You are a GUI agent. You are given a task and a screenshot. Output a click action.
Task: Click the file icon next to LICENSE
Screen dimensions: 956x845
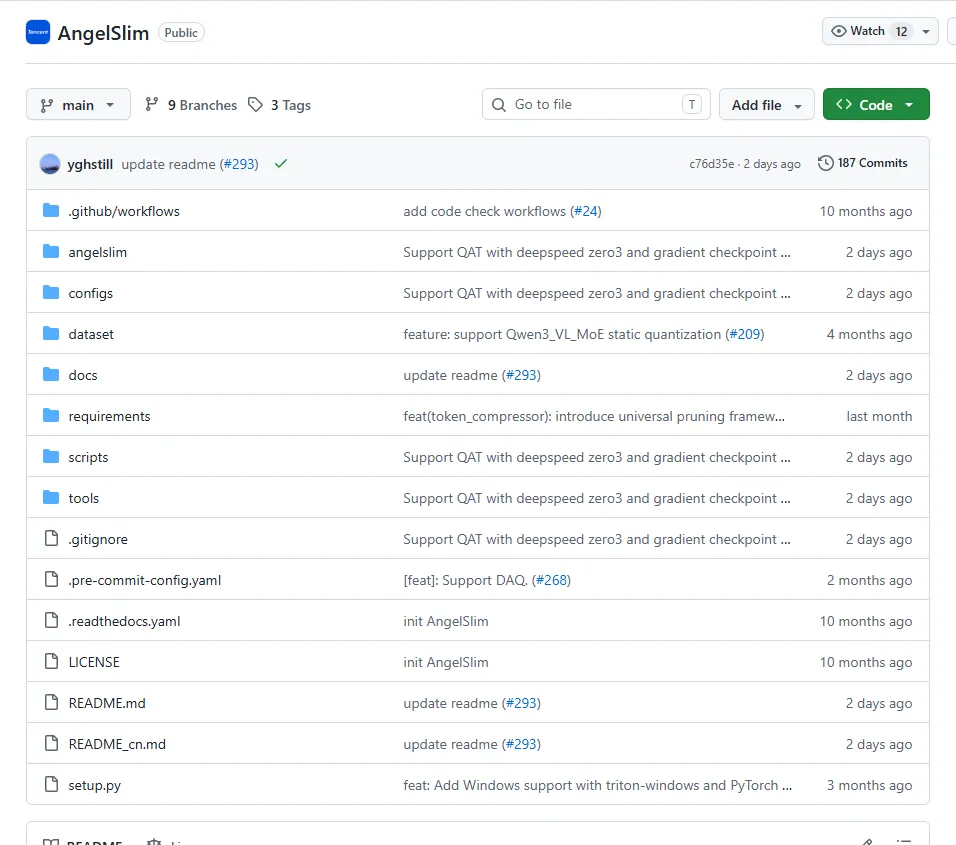click(x=52, y=661)
